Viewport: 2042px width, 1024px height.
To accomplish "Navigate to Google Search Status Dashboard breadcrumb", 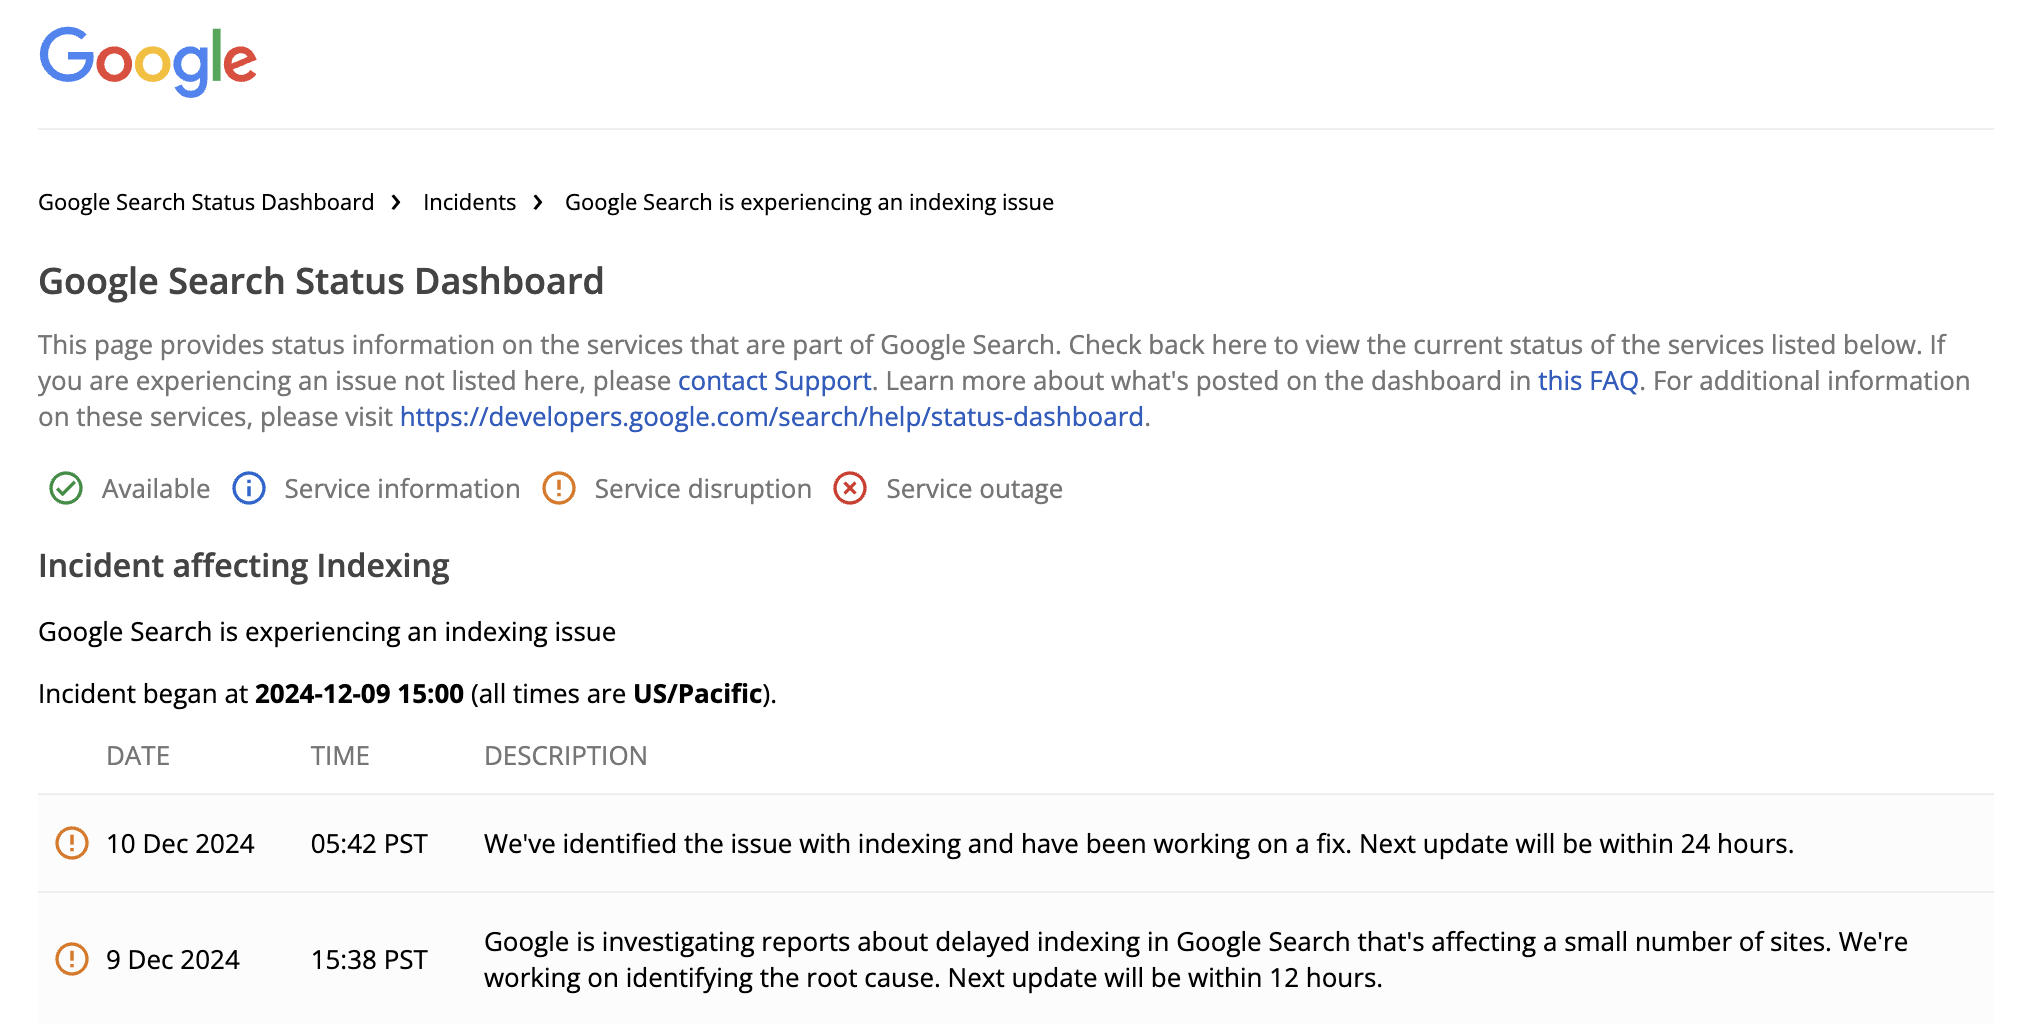I will coord(204,202).
